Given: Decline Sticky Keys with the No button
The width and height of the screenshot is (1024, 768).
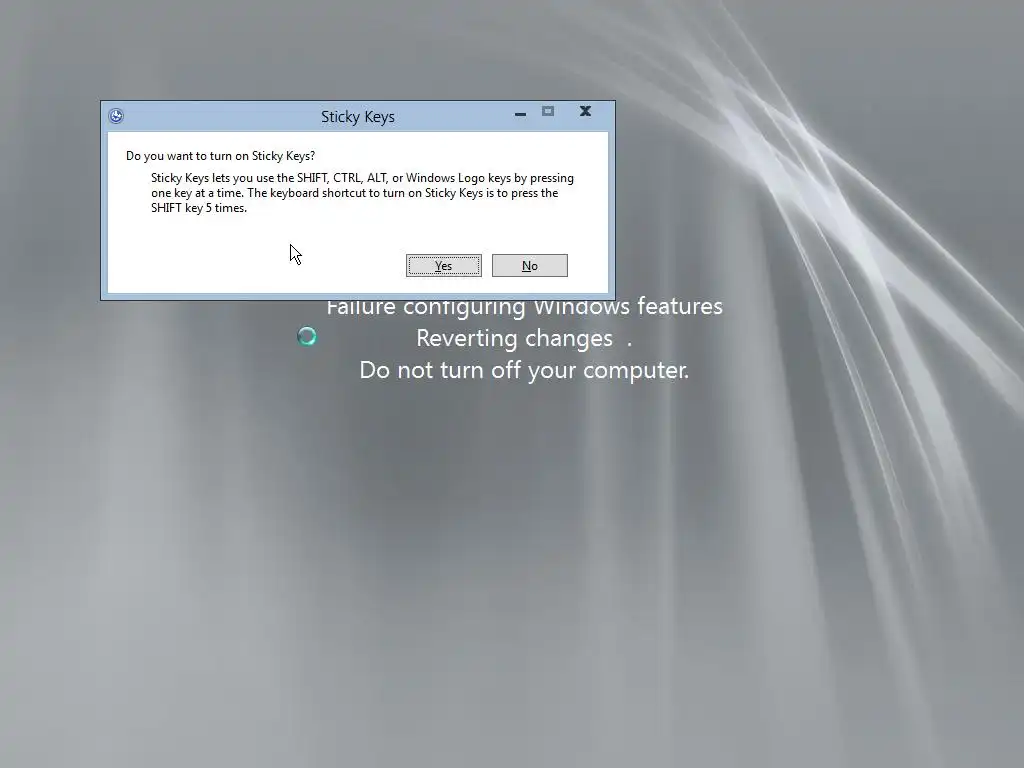Looking at the screenshot, I should pyautogui.click(x=530, y=266).
